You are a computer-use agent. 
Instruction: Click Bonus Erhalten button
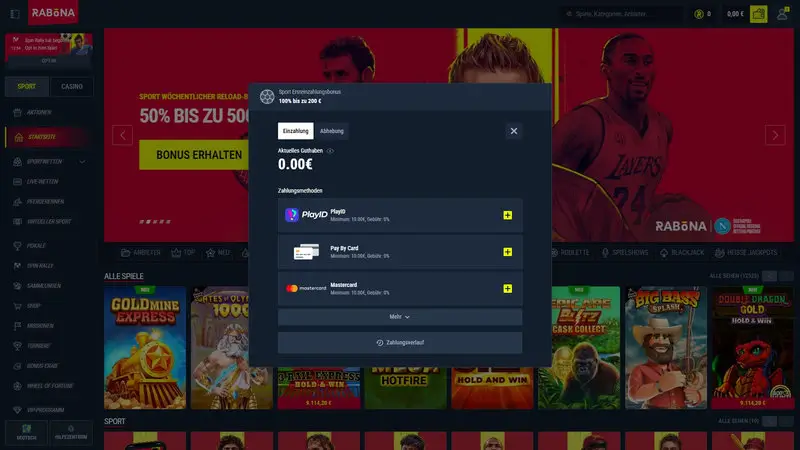[198, 155]
